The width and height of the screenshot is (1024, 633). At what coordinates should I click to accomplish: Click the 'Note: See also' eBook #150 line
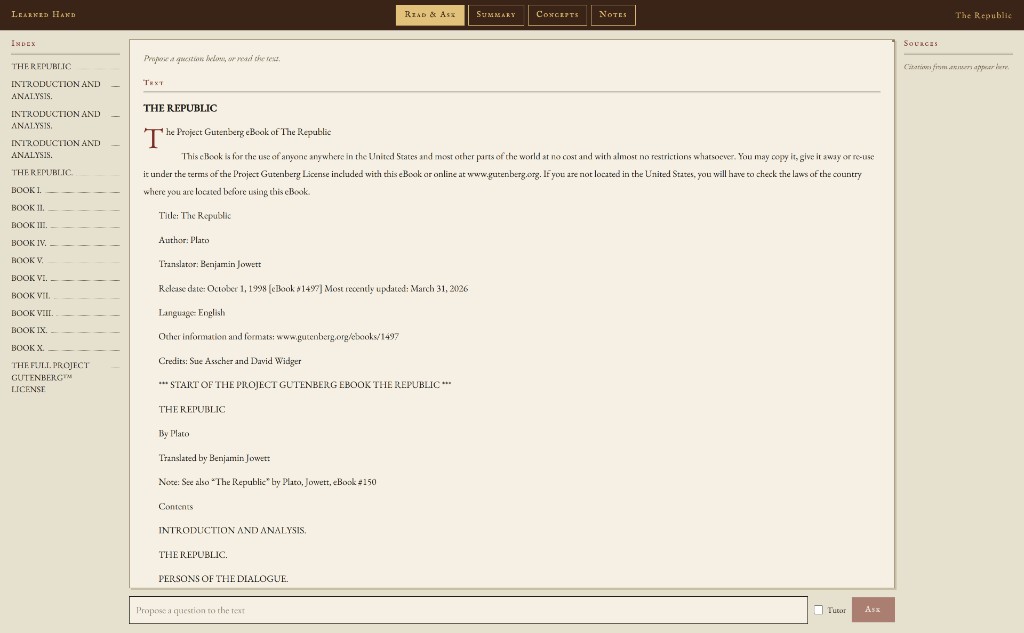point(267,482)
